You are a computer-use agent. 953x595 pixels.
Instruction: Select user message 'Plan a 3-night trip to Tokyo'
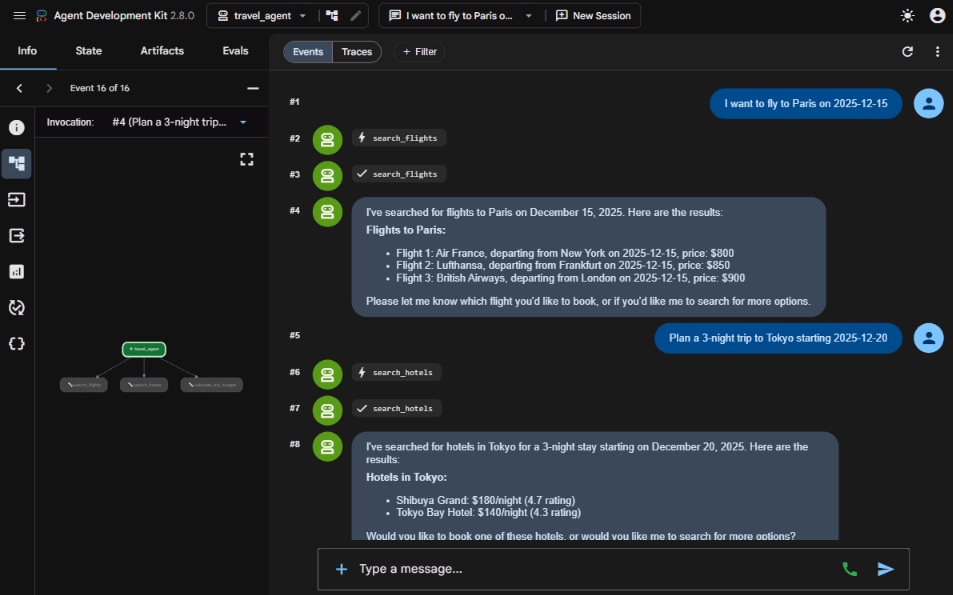coord(778,338)
